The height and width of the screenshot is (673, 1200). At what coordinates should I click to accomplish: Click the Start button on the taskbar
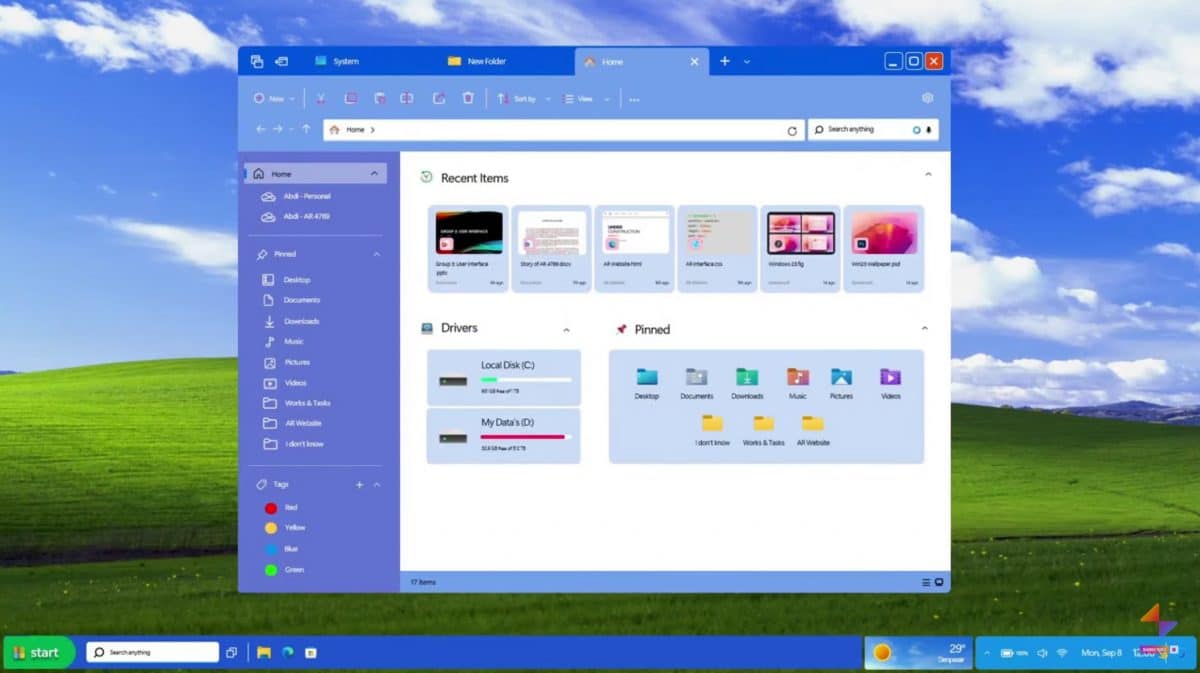point(38,652)
